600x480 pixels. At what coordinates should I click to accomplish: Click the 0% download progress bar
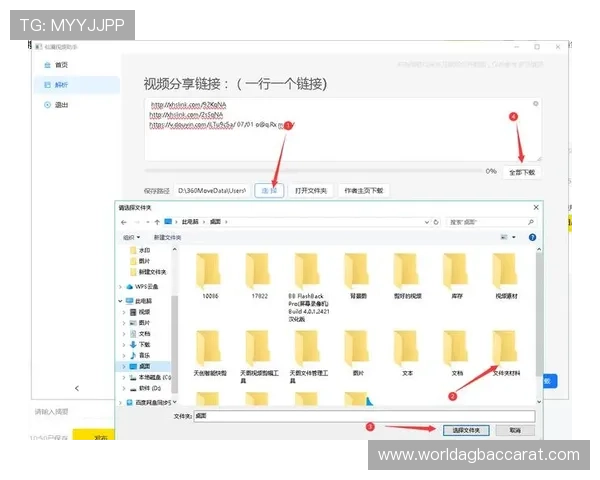coord(313,171)
